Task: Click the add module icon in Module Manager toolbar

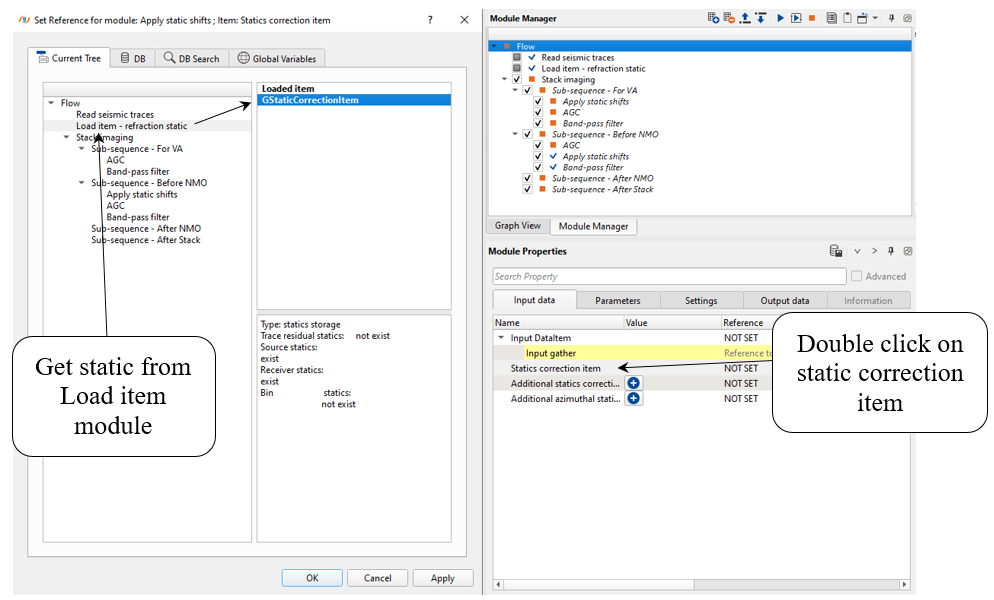Action: point(713,18)
